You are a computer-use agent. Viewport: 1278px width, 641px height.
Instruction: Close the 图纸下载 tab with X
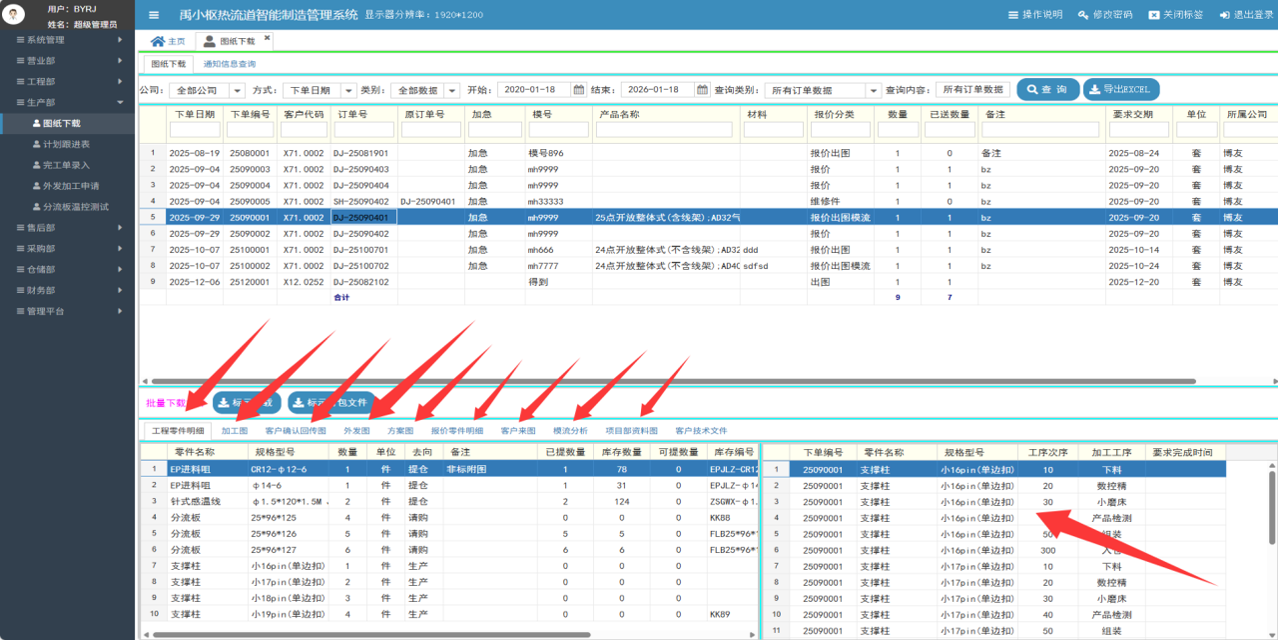(267, 39)
